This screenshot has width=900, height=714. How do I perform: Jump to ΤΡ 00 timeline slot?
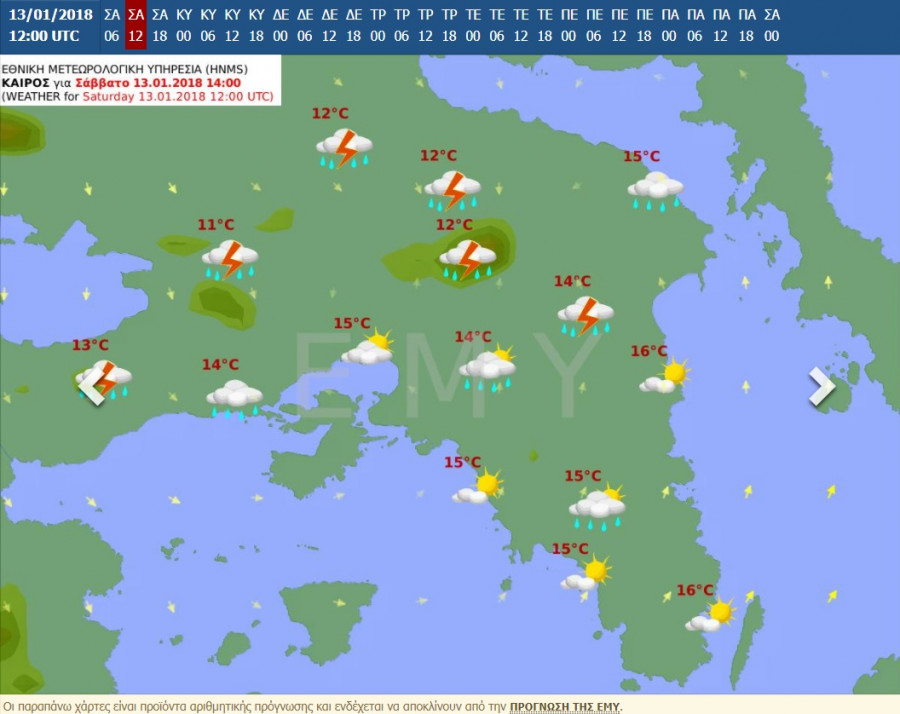click(378, 25)
